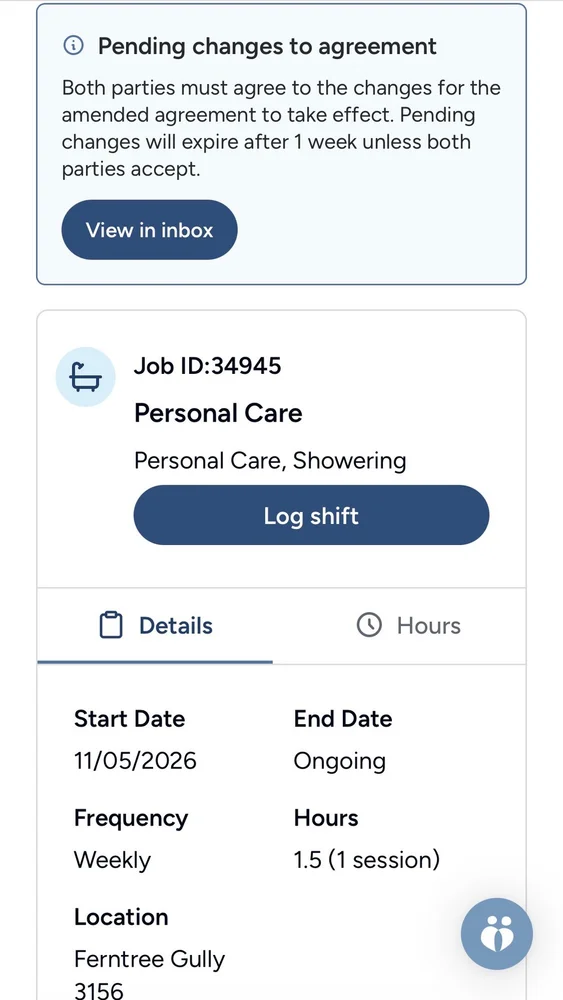Click the Frequency value Weekly

[112, 860]
